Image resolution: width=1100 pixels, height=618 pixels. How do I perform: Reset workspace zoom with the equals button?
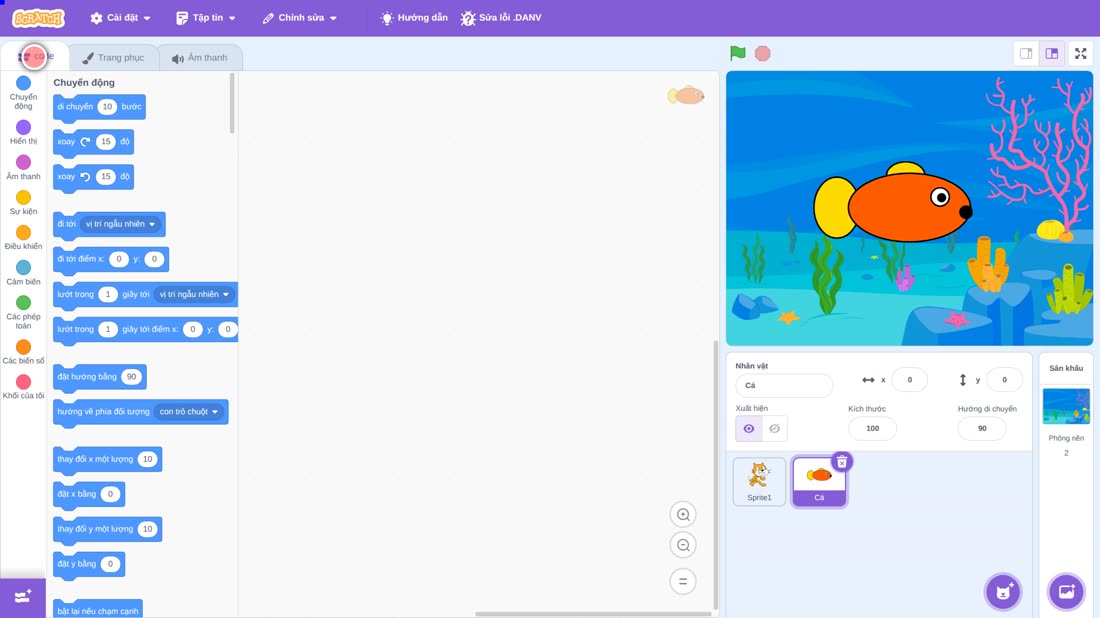pos(683,581)
